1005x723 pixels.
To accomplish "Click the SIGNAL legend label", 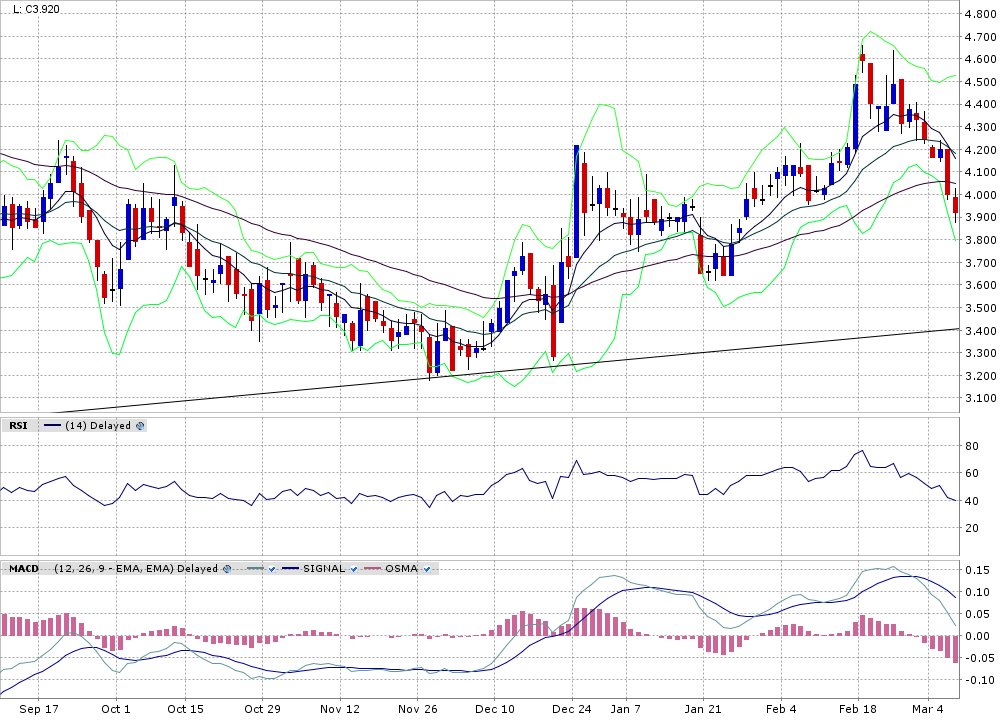I will tap(323, 569).
